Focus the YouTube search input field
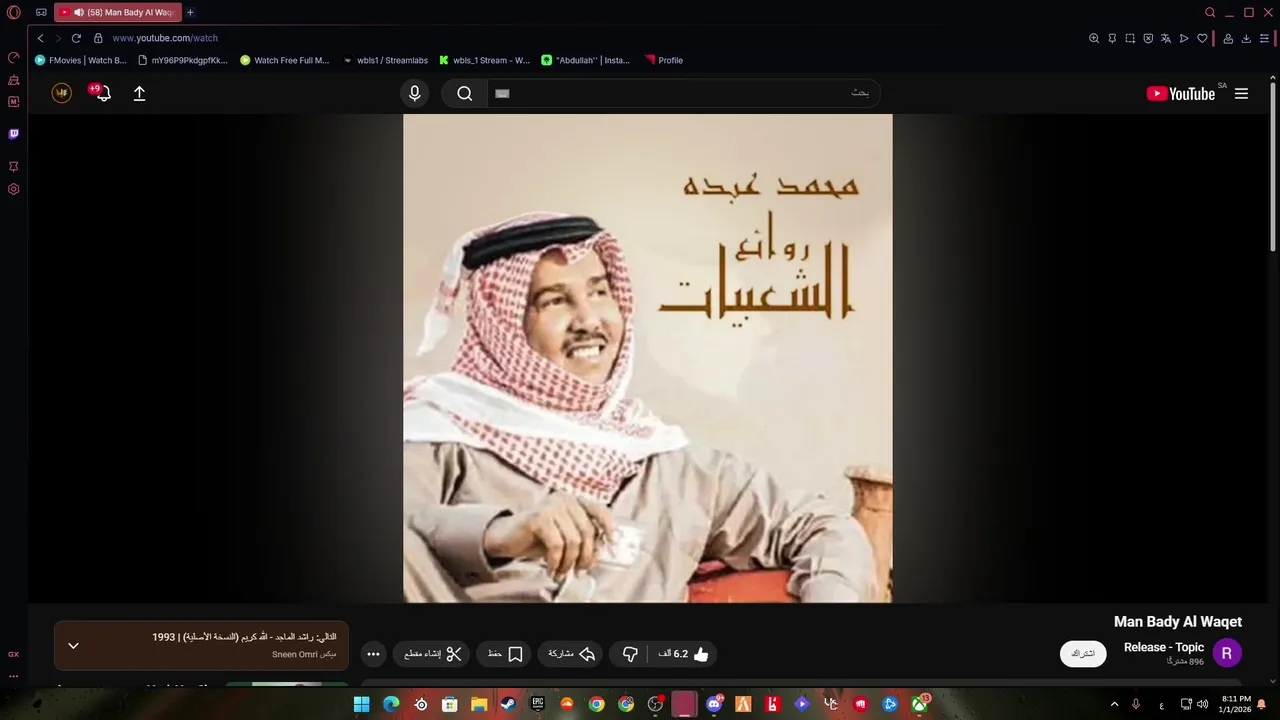The width and height of the screenshot is (1280, 720). [684, 93]
